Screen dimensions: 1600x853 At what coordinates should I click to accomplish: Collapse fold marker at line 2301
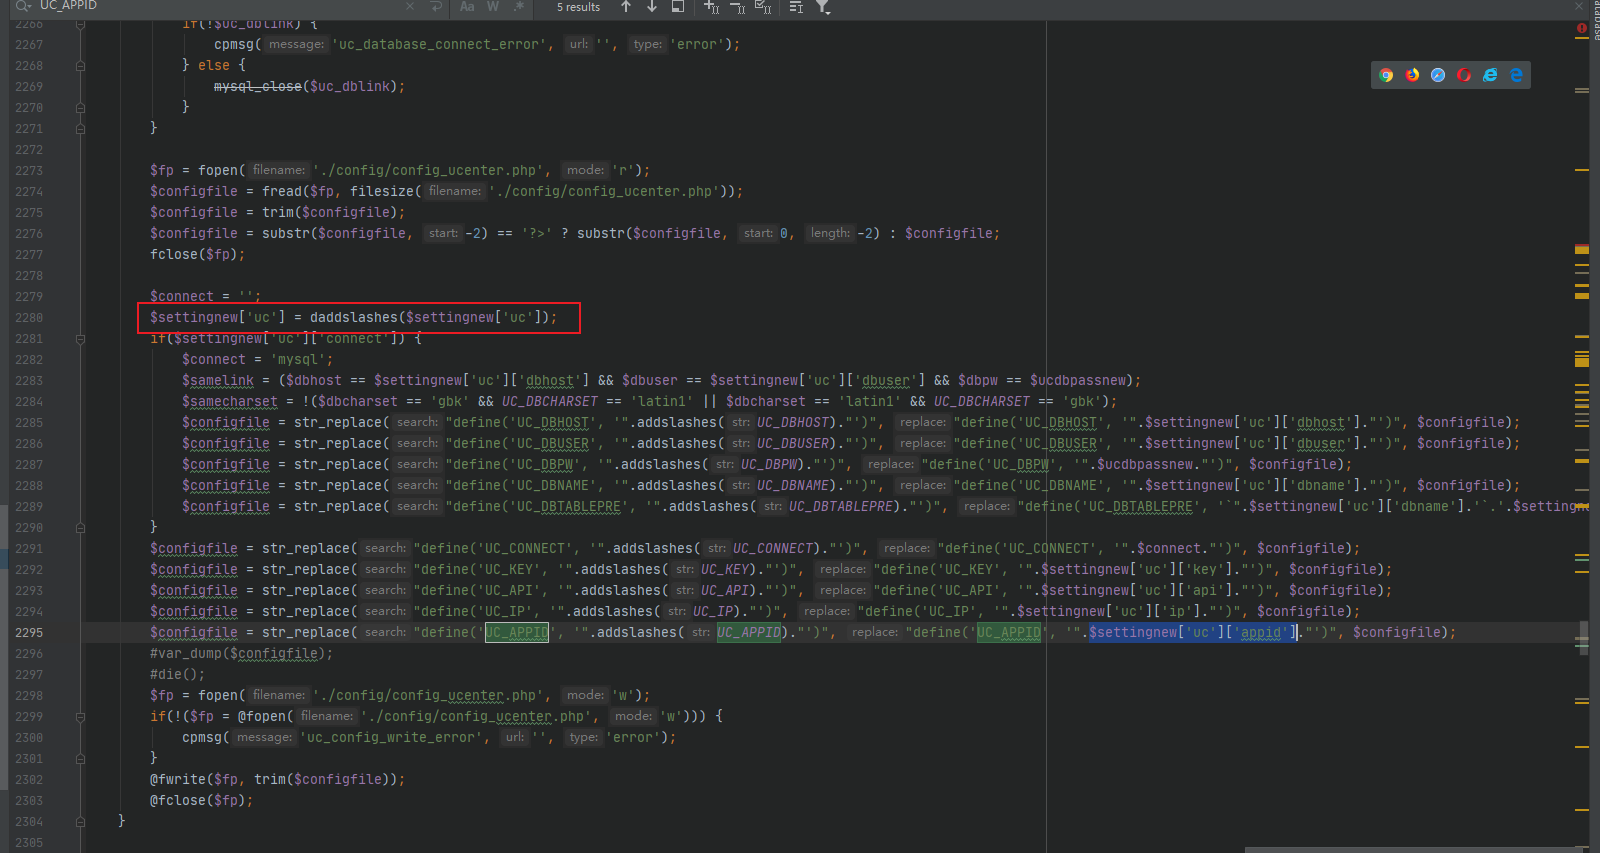pos(80,759)
